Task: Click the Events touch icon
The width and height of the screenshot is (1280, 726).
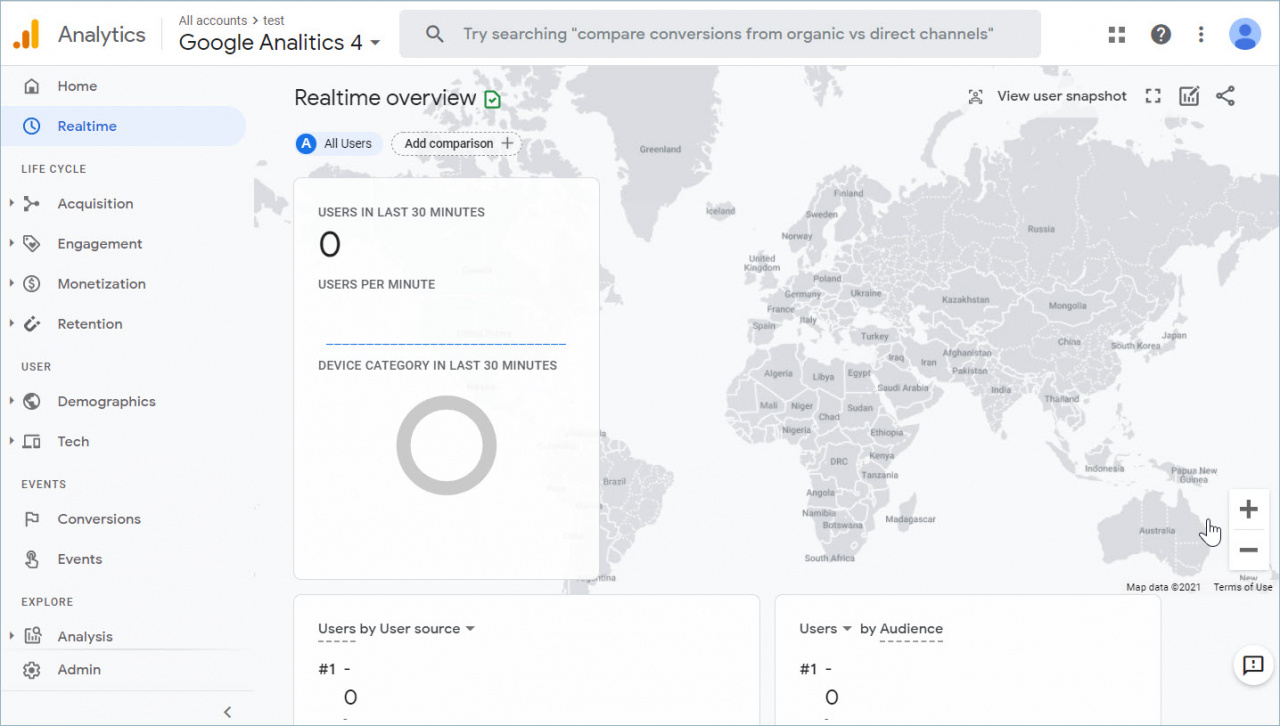Action: click(32, 559)
